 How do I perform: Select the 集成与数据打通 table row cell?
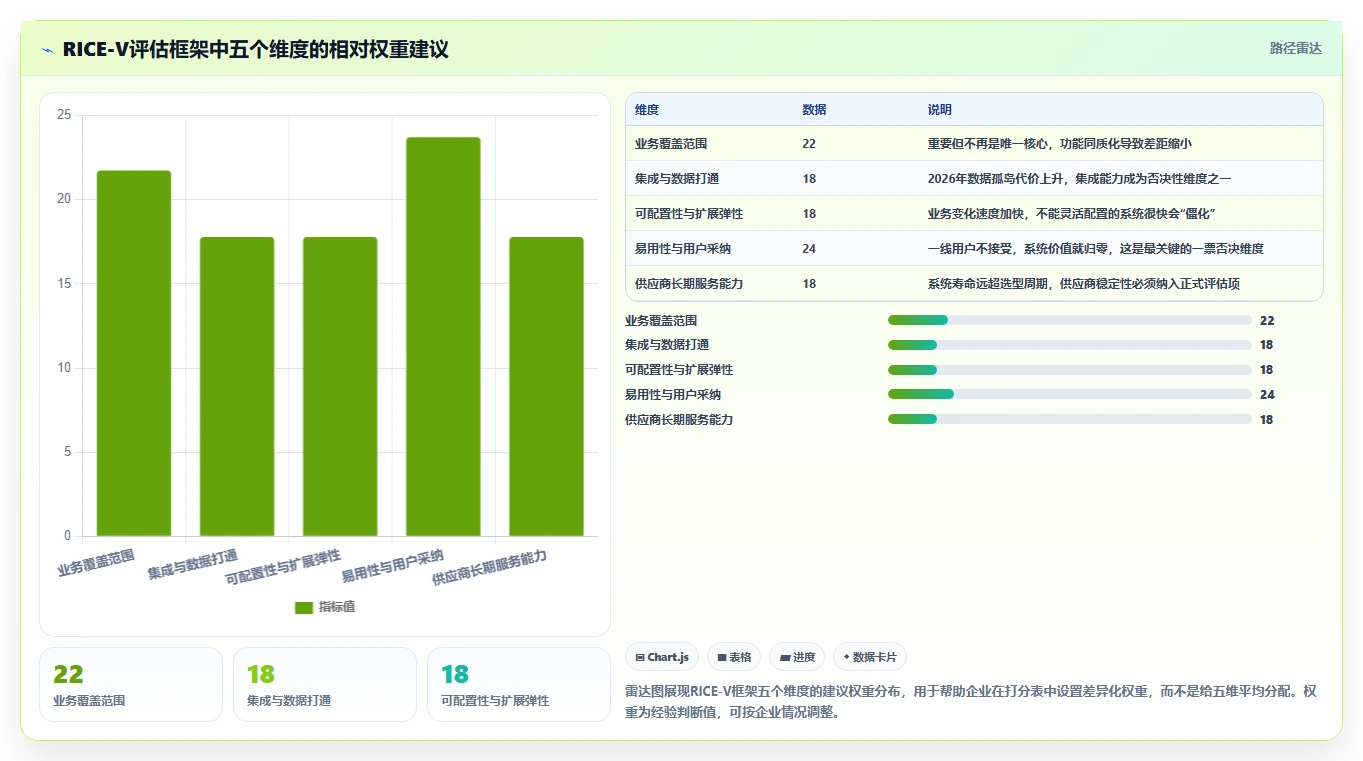pos(677,179)
